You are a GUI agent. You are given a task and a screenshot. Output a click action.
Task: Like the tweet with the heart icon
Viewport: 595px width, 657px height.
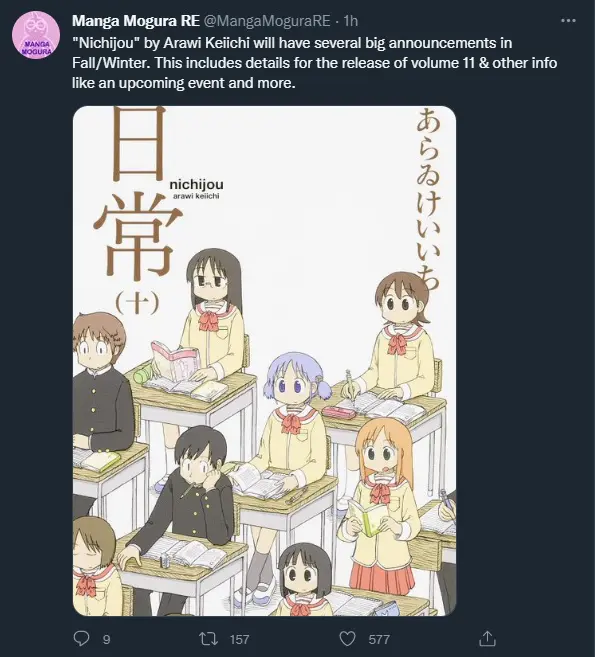(x=347, y=639)
